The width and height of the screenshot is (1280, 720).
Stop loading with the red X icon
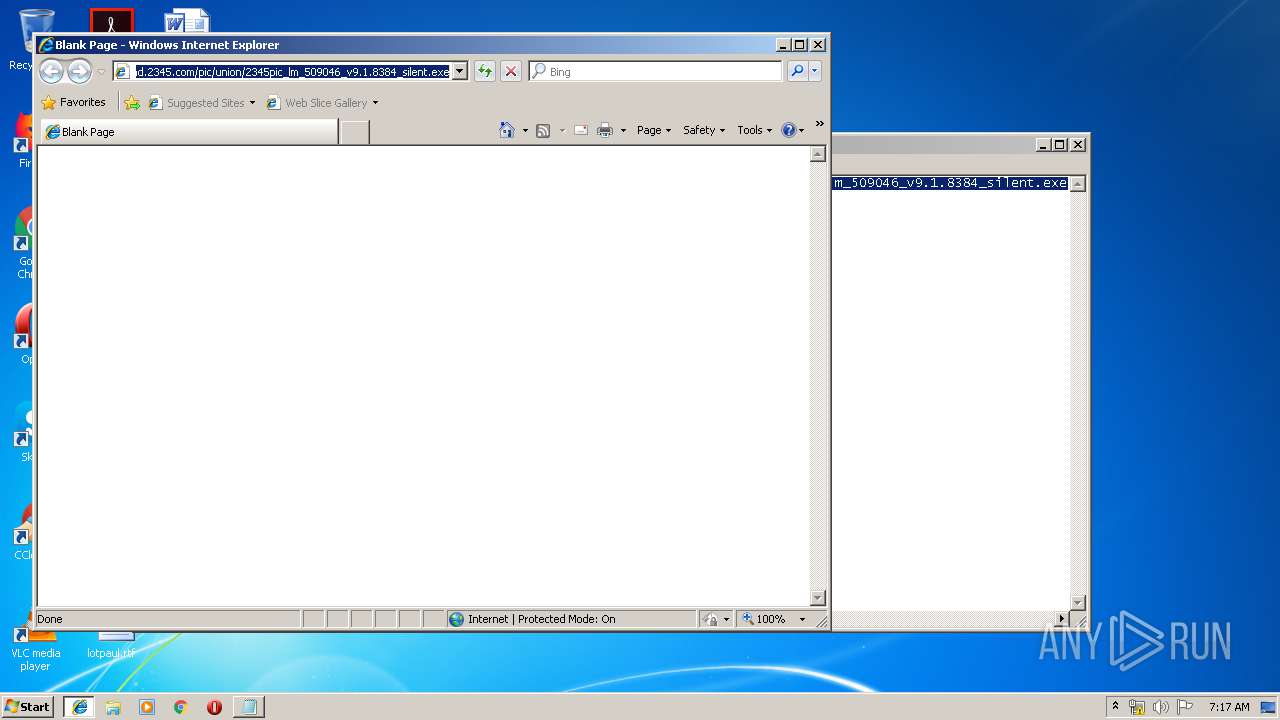click(x=511, y=72)
